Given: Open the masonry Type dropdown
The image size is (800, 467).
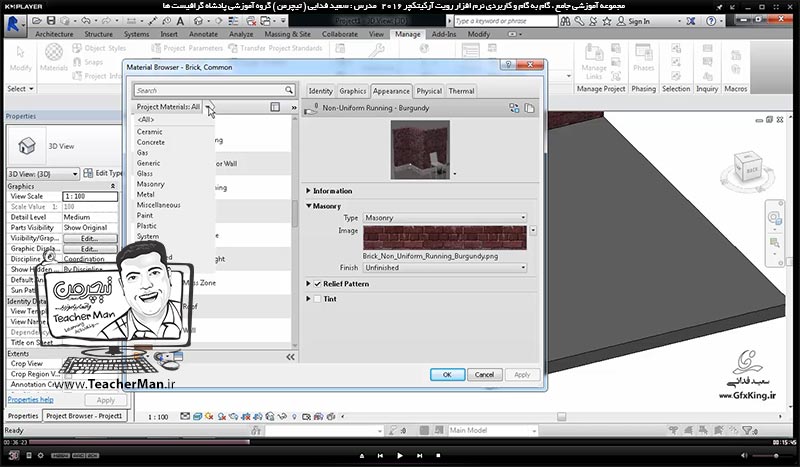Looking at the screenshot, I should (444, 217).
